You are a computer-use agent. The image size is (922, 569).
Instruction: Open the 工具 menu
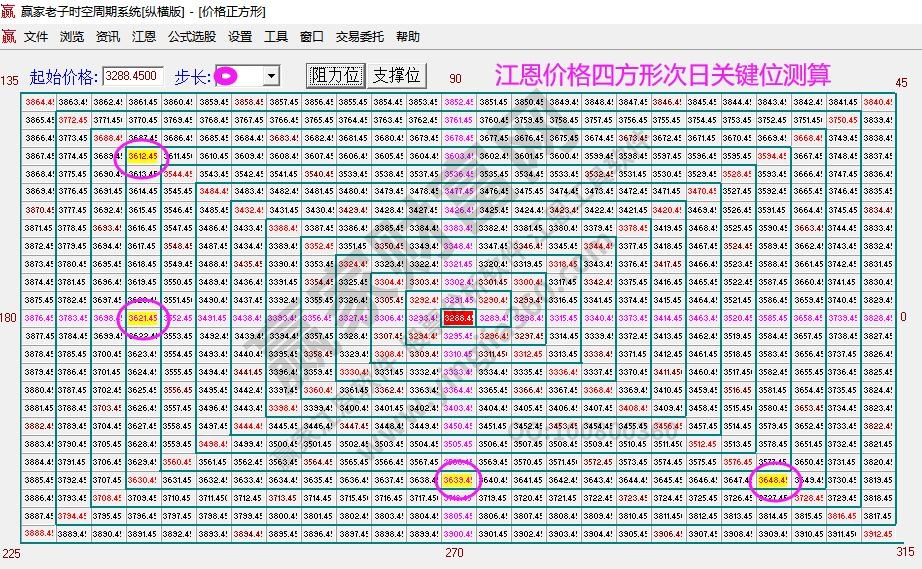276,37
